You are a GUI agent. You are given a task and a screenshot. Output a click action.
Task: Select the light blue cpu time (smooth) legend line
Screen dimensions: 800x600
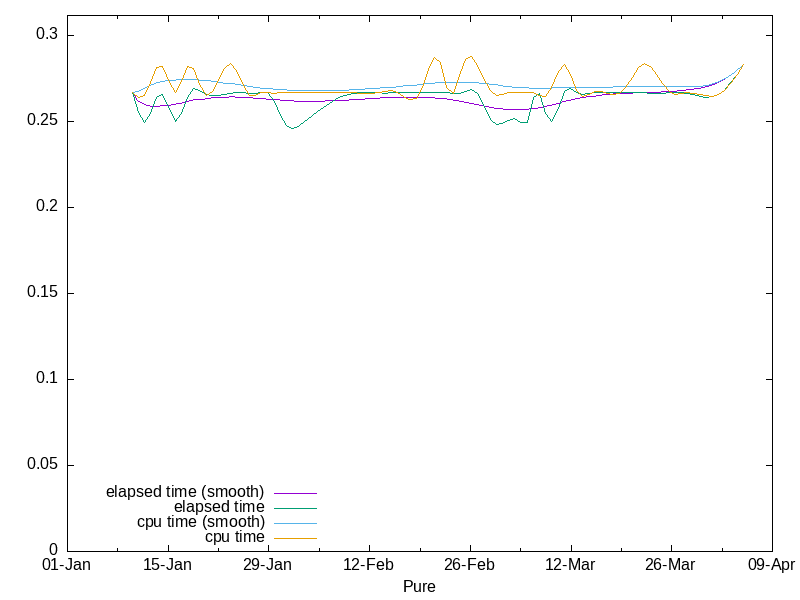click(296, 523)
